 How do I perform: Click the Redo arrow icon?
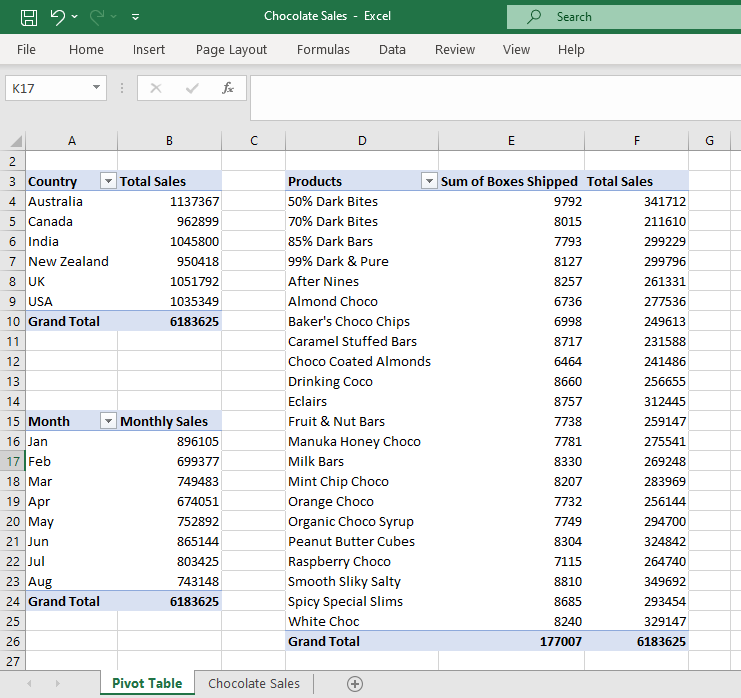(97, 17)
